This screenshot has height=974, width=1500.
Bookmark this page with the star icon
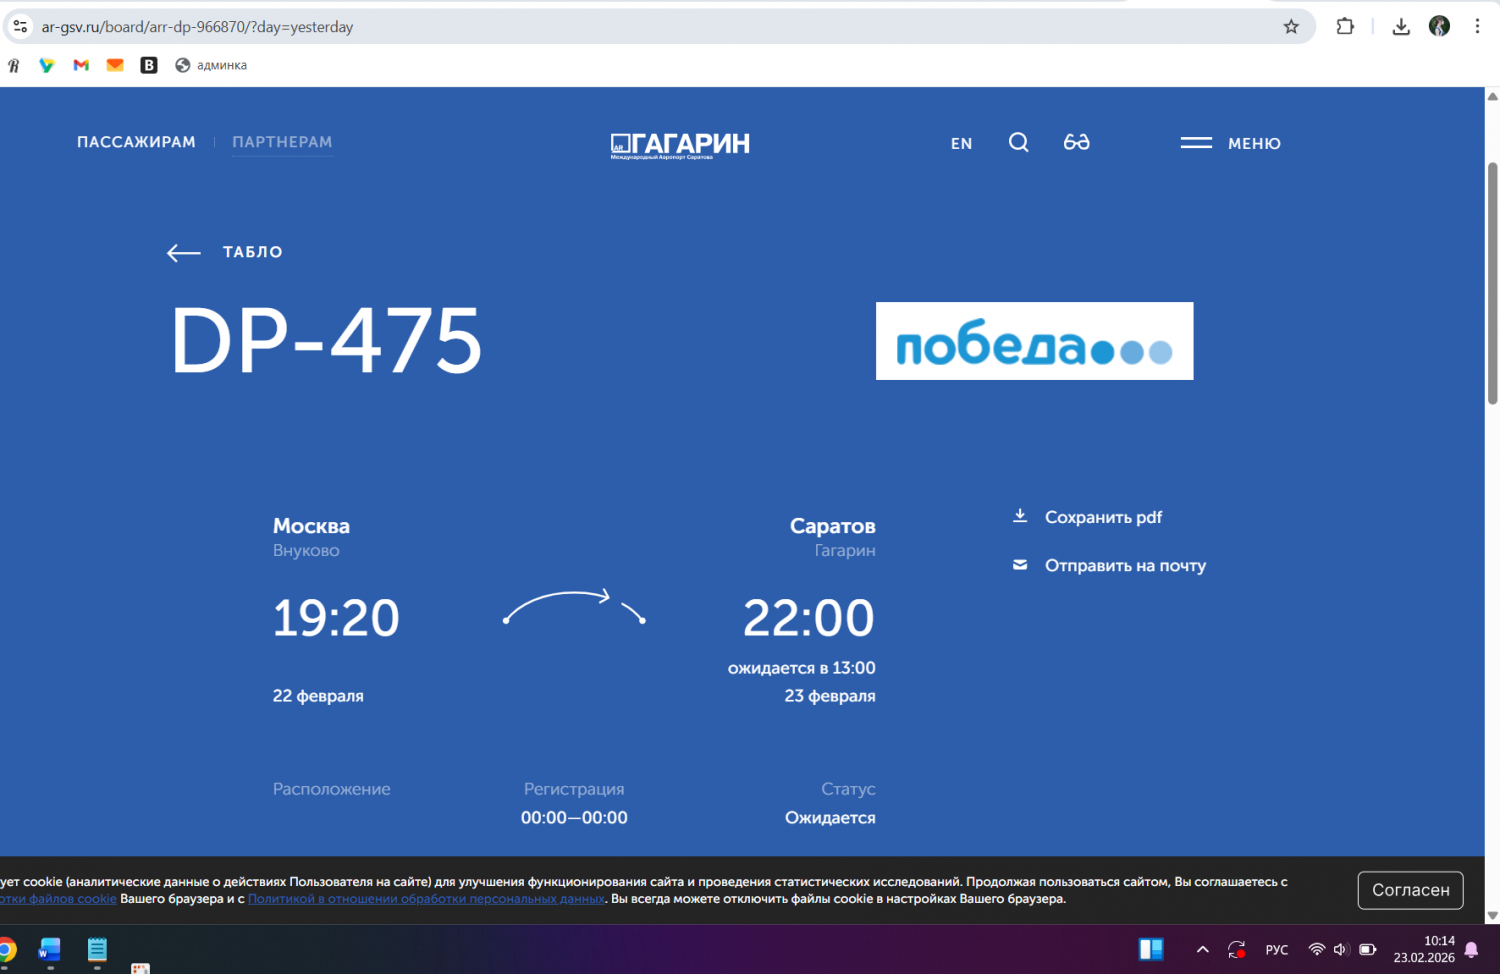pos(1291,27)
